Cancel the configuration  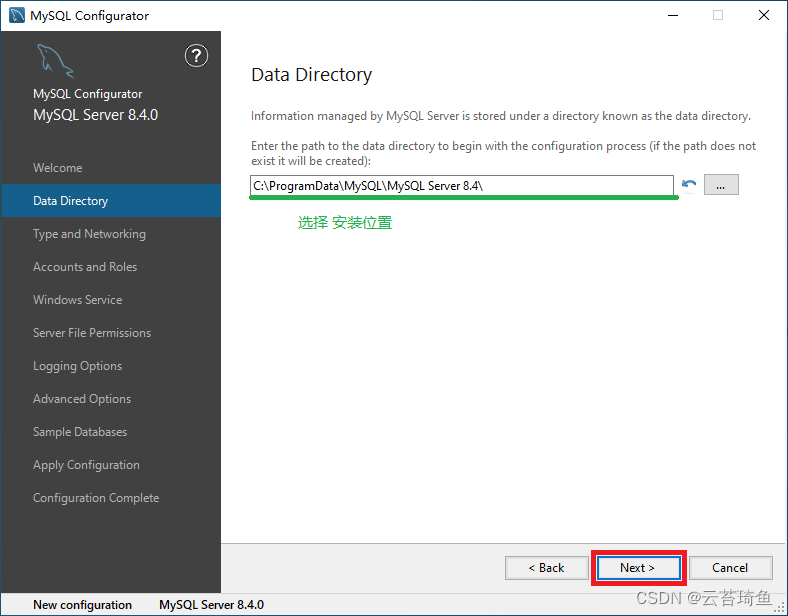tap(730, 568)
